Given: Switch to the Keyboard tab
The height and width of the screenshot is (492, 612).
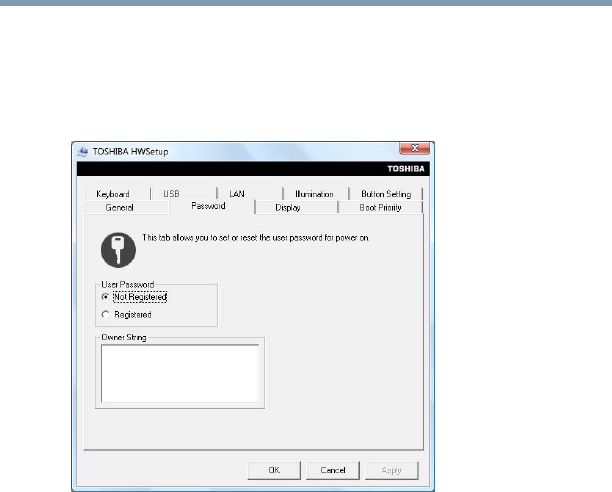Looking at the screenshot, I should (x=117, y=194).
